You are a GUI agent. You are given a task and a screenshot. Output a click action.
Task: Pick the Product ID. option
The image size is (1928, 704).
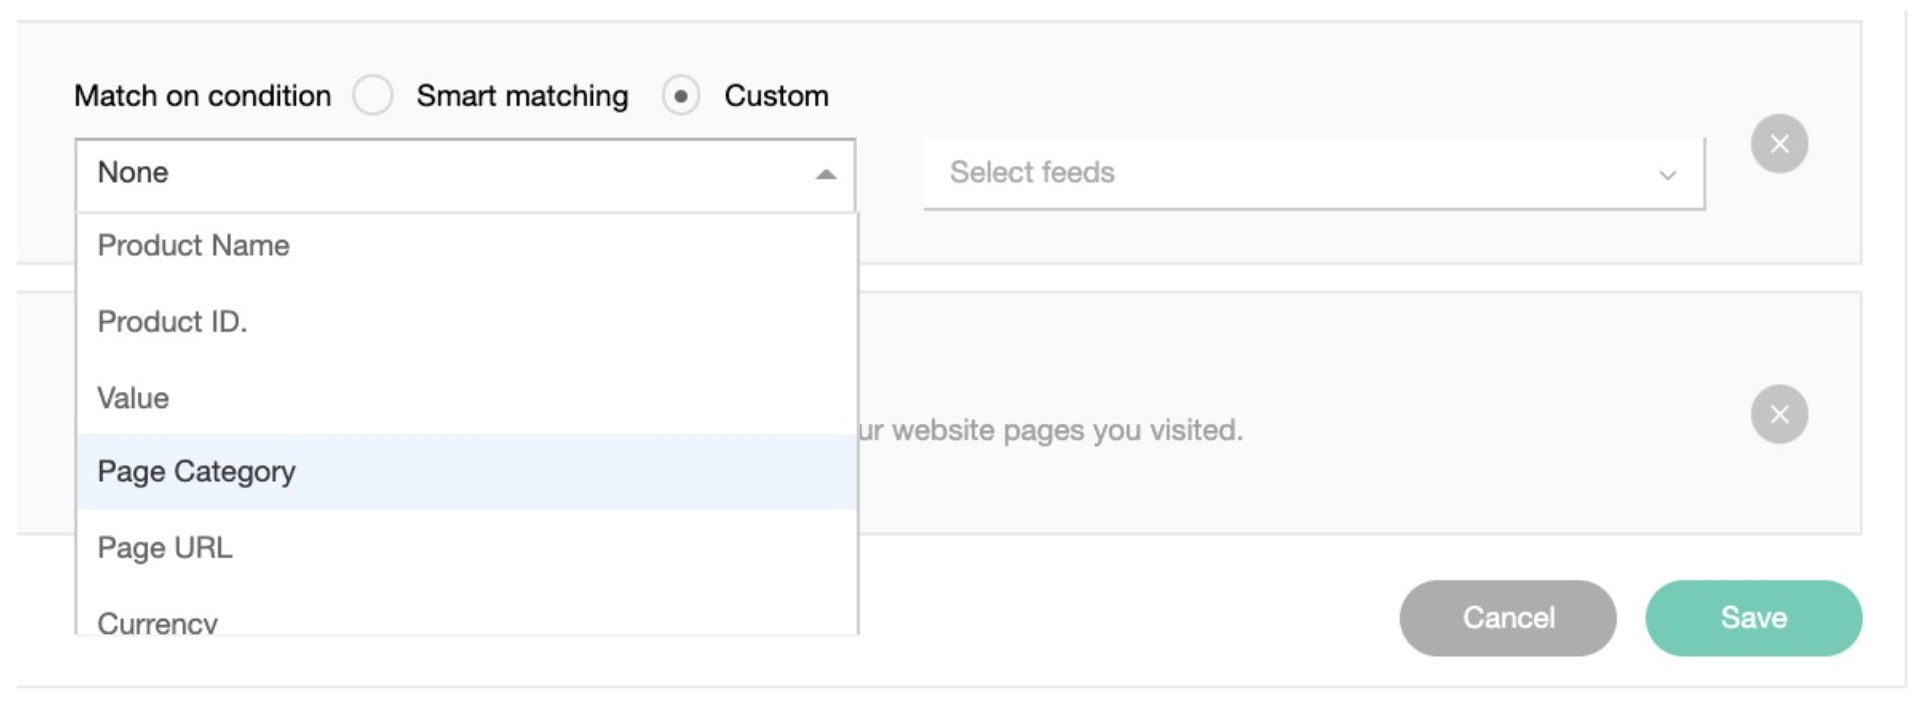(x=172, y=322)
